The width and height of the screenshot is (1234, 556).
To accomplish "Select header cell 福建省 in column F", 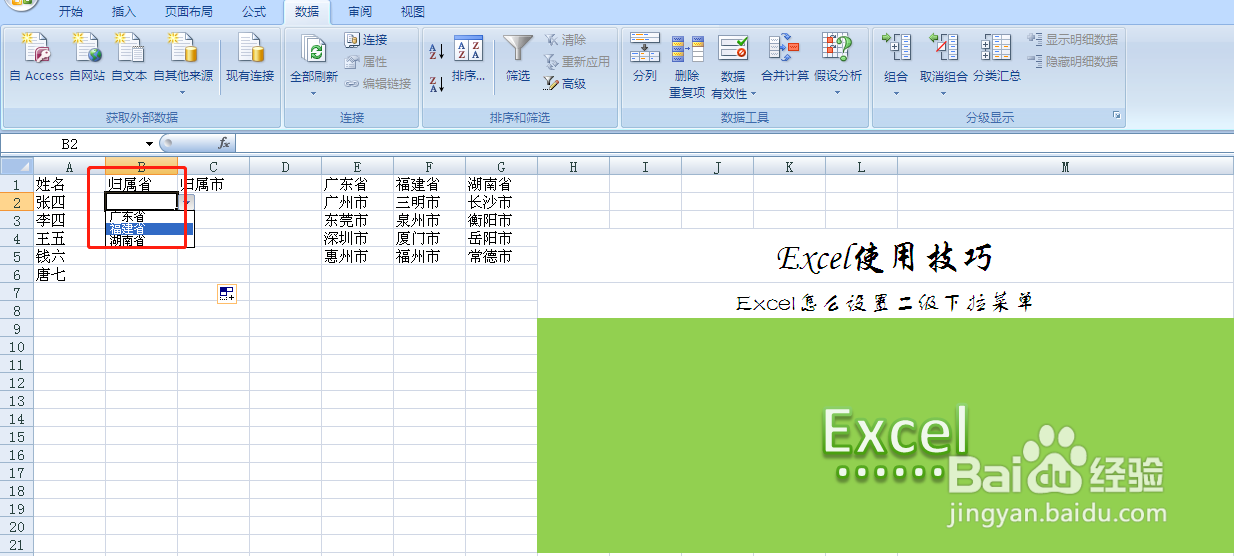I will click(429, 184).
